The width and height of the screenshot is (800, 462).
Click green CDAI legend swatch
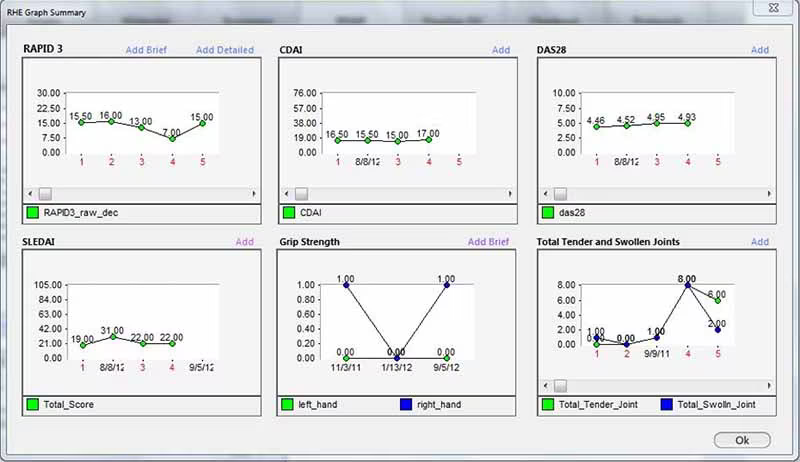click(289, 213)
